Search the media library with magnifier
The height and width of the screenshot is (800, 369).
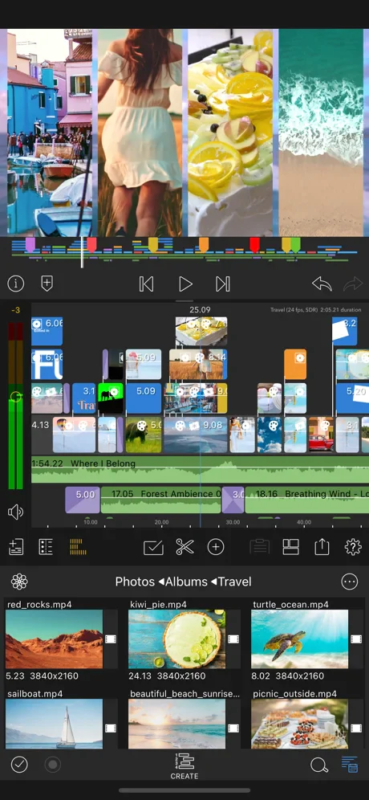coord(319,764)
